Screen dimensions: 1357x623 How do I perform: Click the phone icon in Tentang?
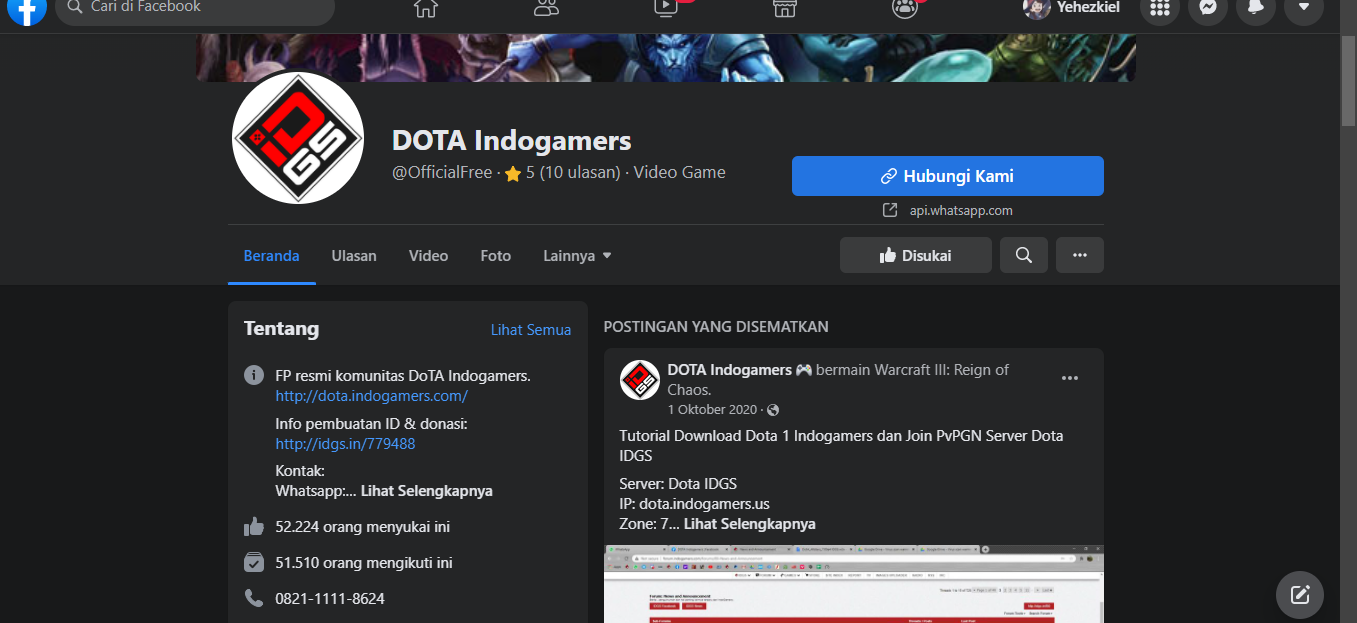click(254, 598)
